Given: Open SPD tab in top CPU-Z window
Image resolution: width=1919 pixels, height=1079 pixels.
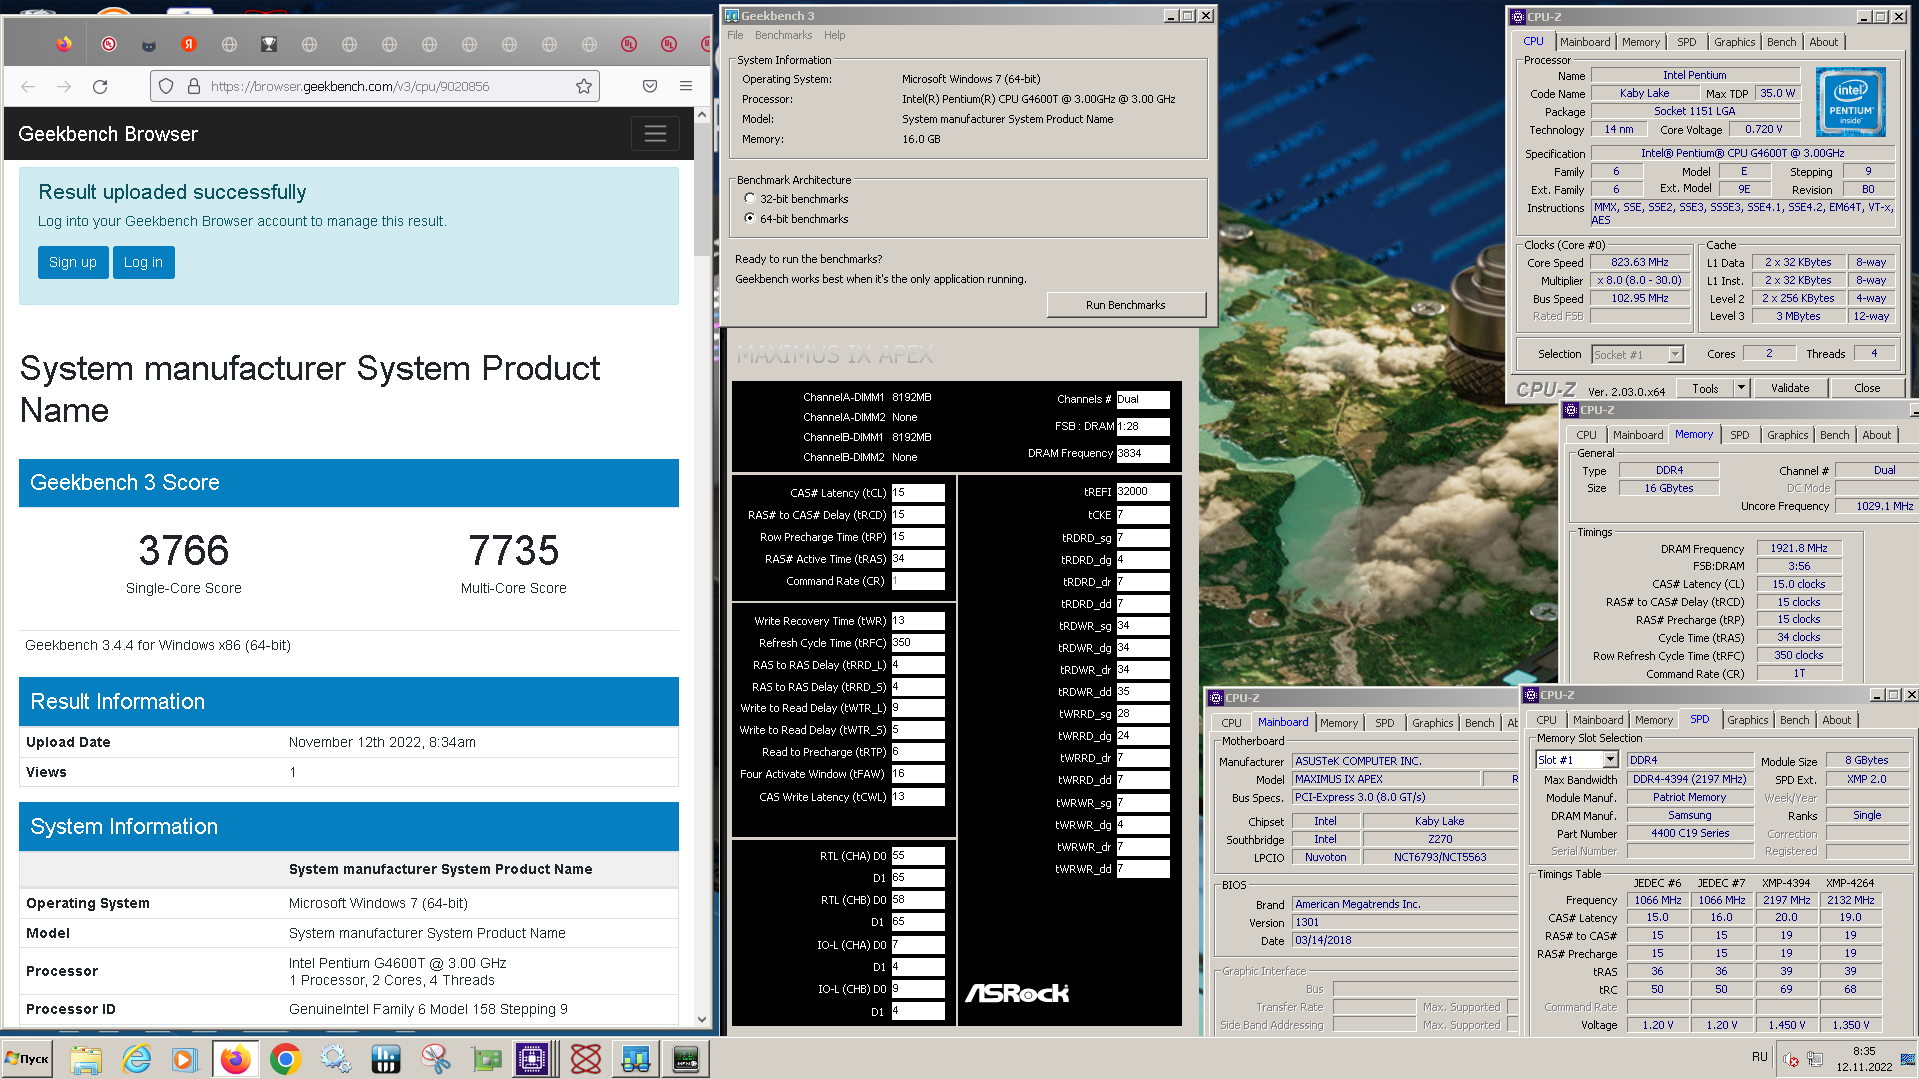Looking at the screenshot, I should tap(1686, 42).
